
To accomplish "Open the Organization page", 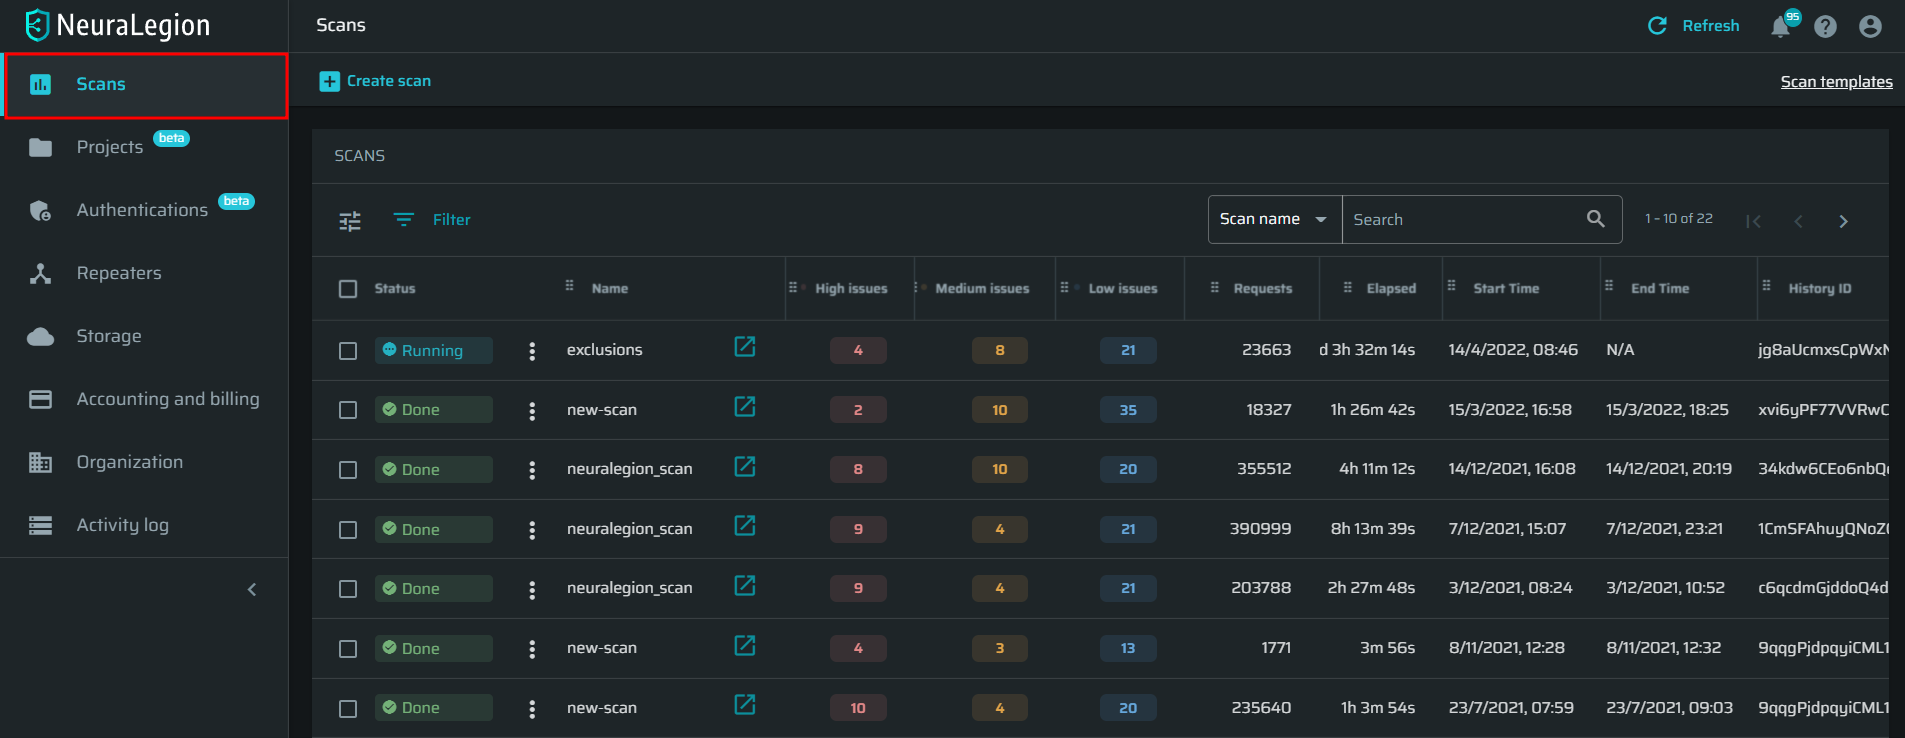I will pos(130,462).
